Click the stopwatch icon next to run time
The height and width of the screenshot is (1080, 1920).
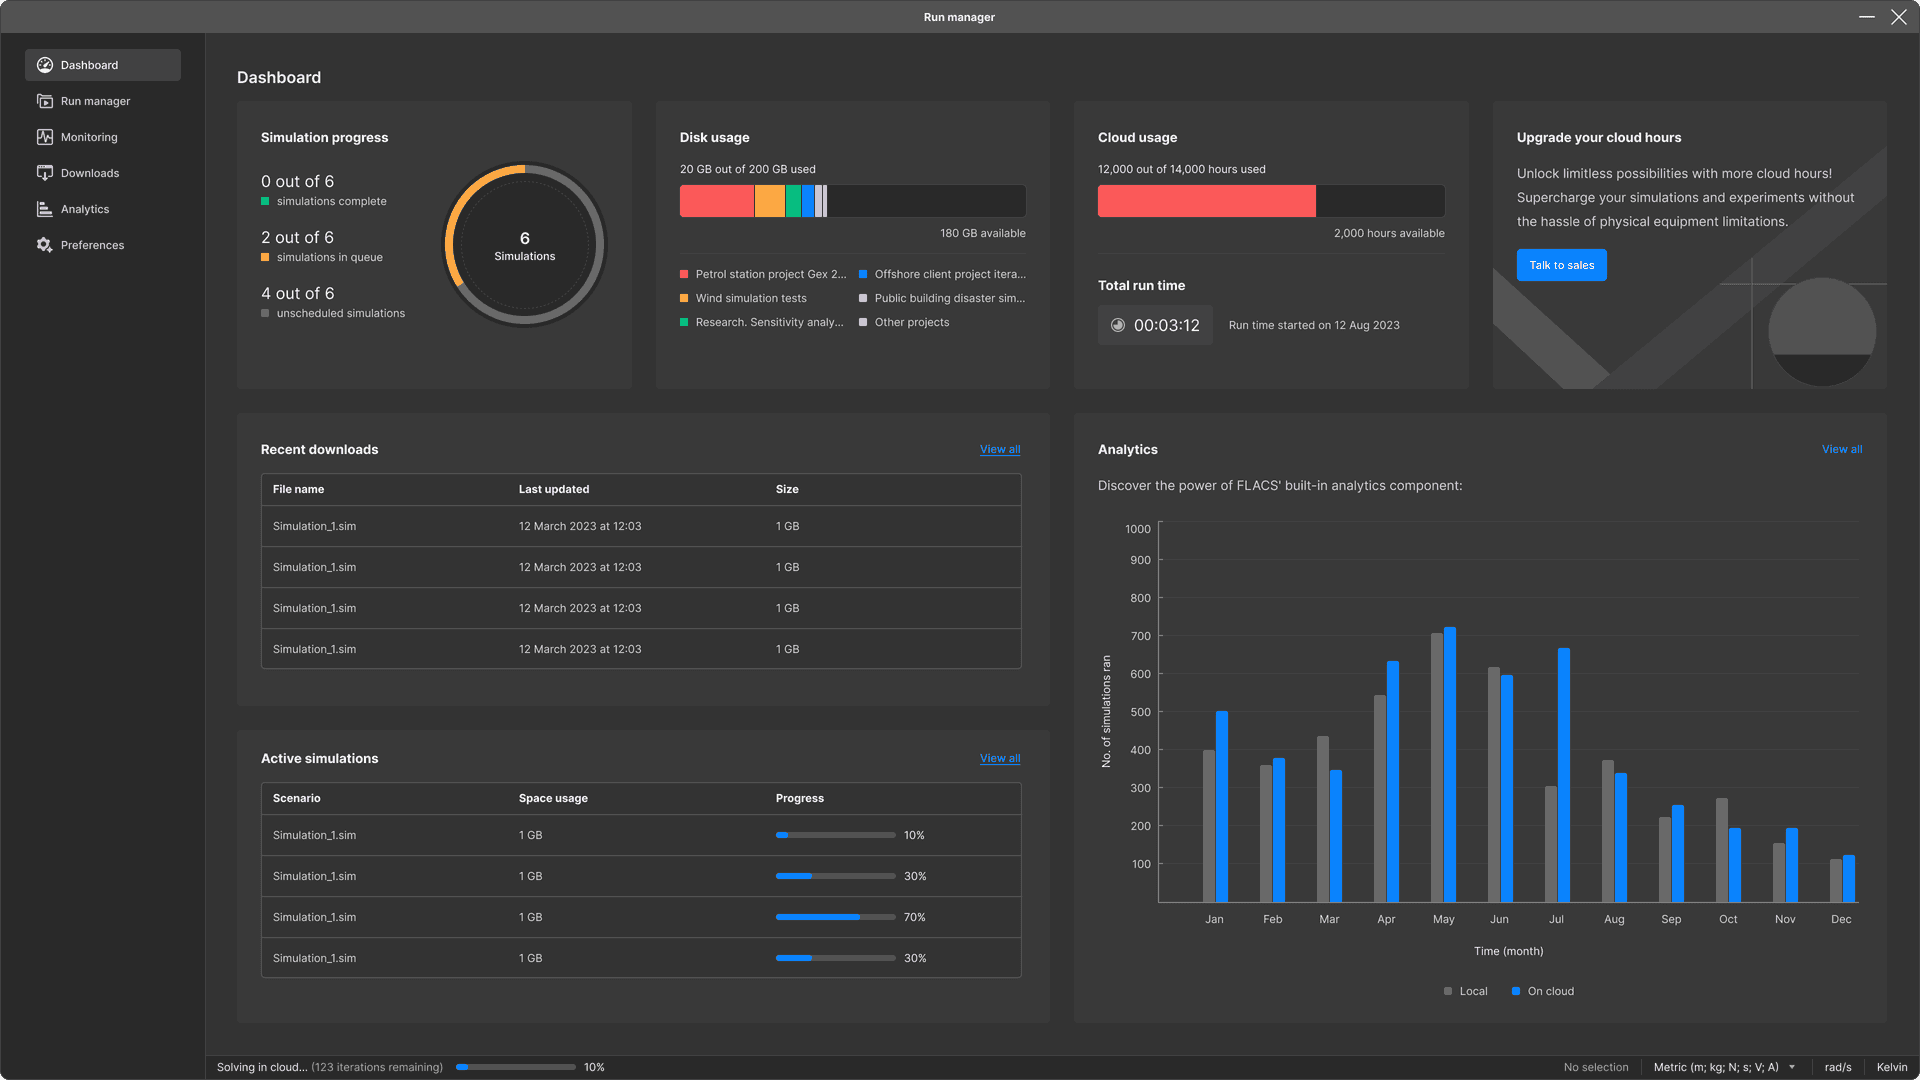point(1118,324)
